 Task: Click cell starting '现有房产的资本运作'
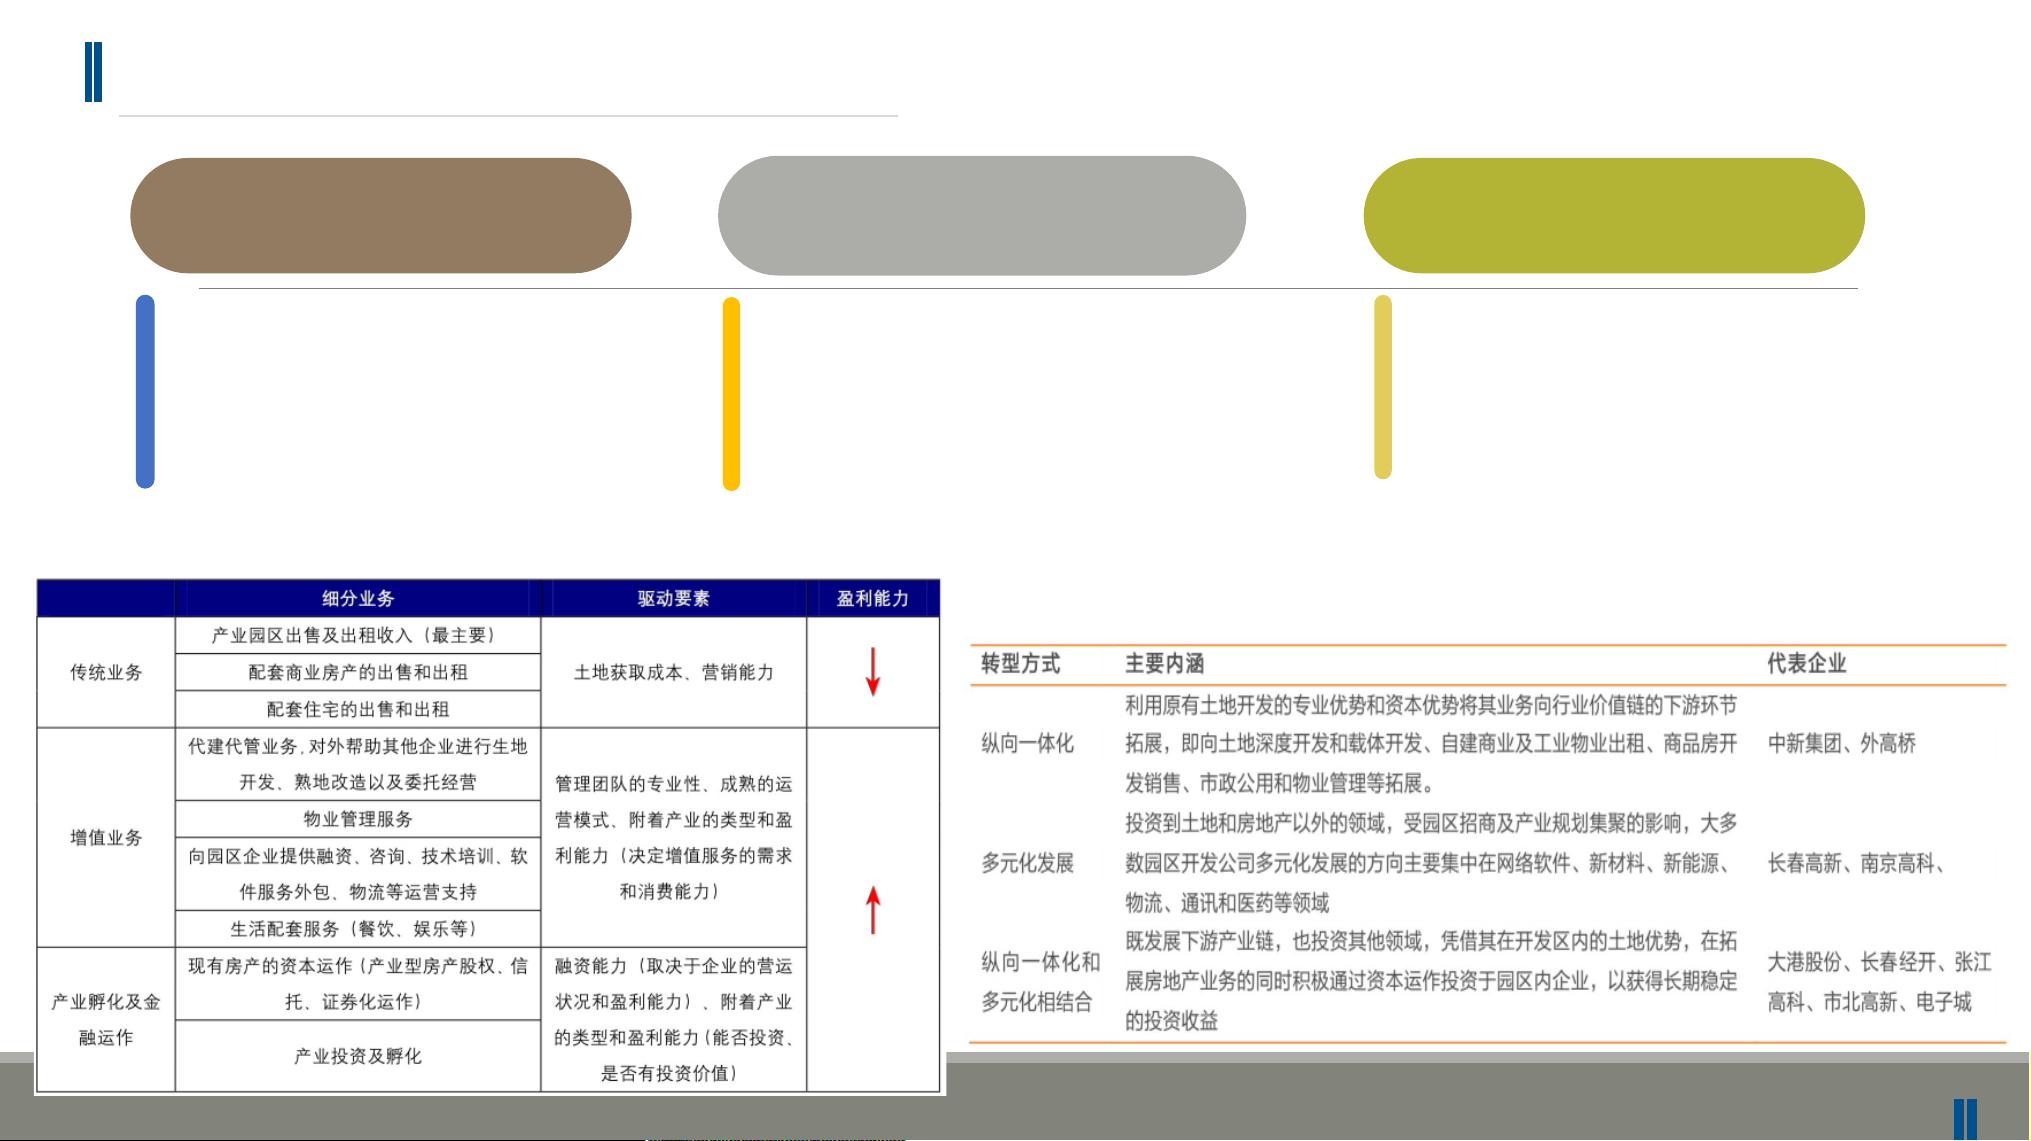[358, 983]
